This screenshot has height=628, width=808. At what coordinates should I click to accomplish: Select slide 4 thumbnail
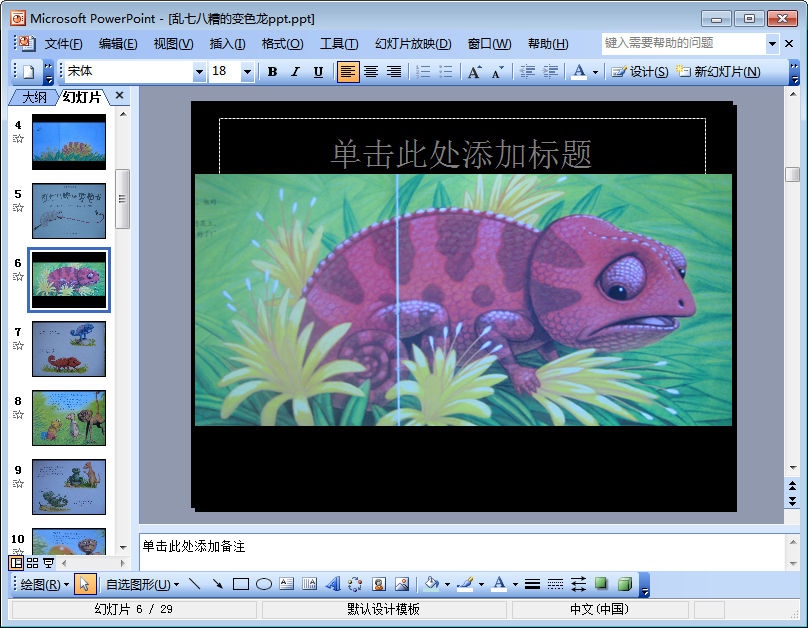pyautogui.click(x=69, y=142)
